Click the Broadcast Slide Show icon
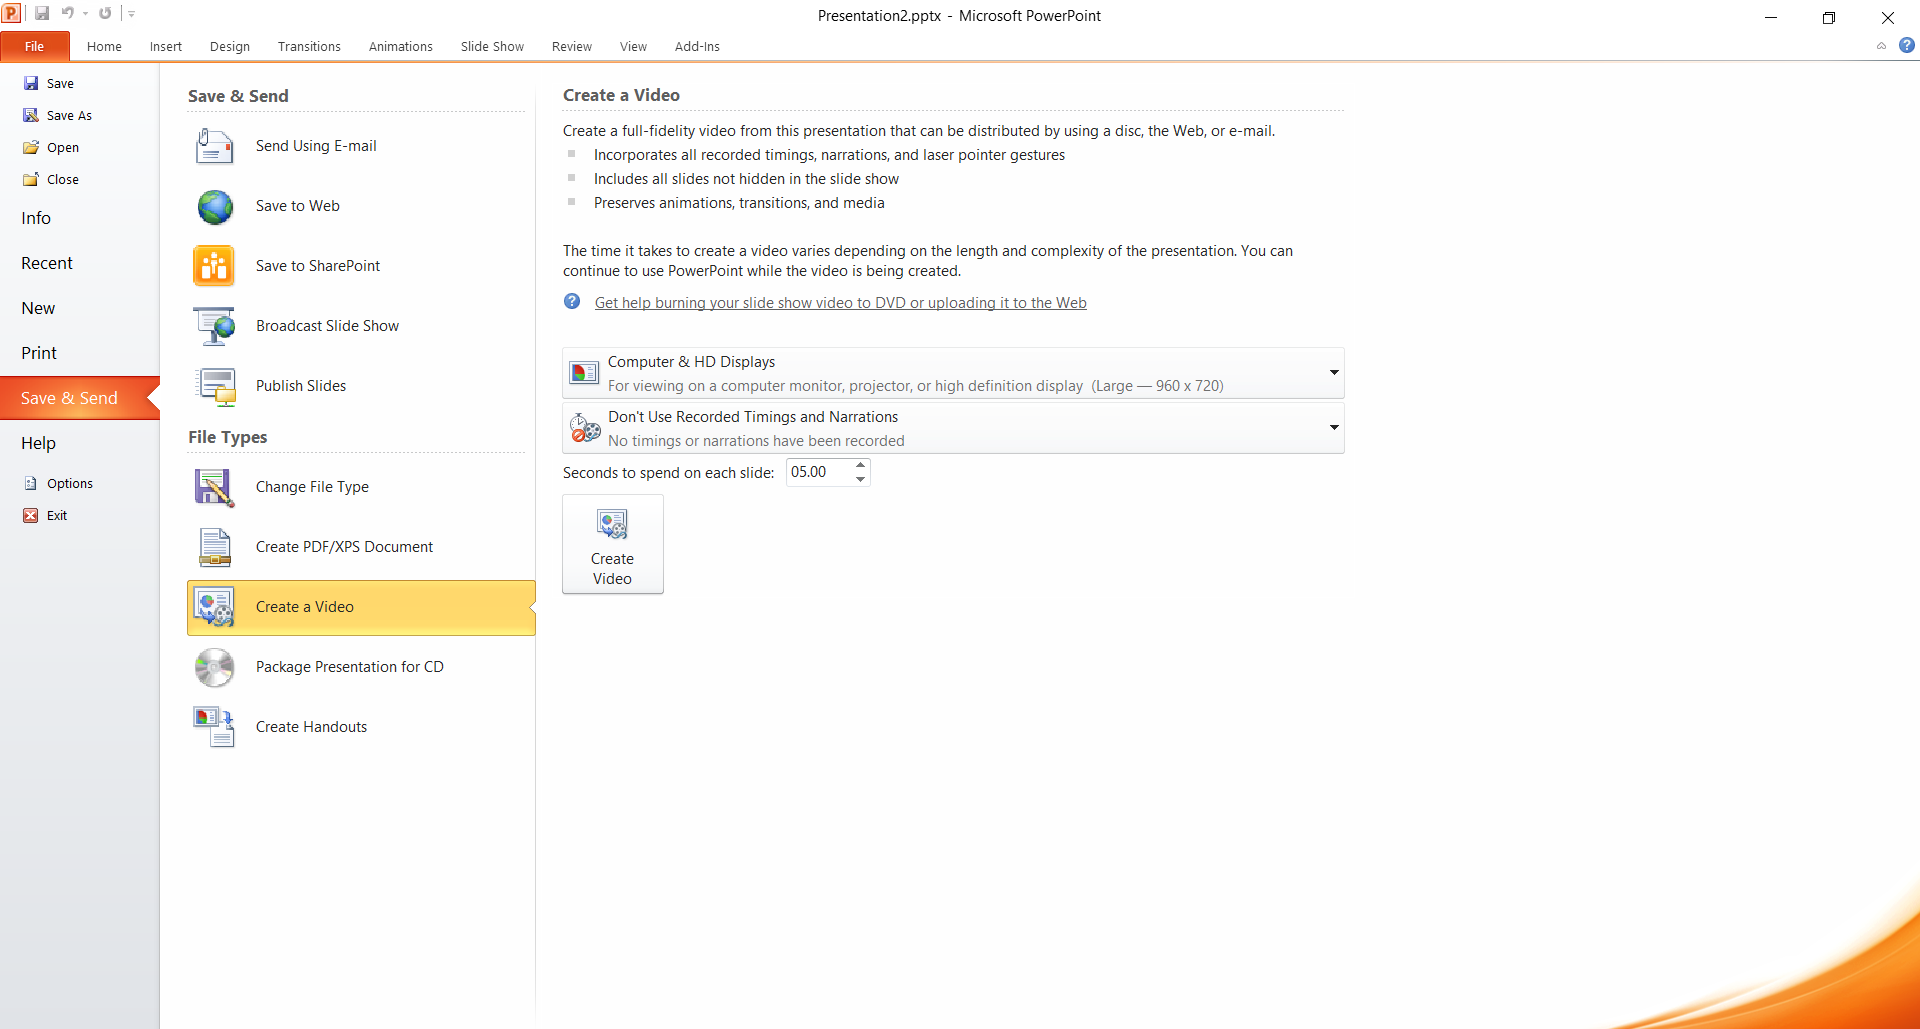The width and height of the screenshot is (1920, 1029). (214, 326)
